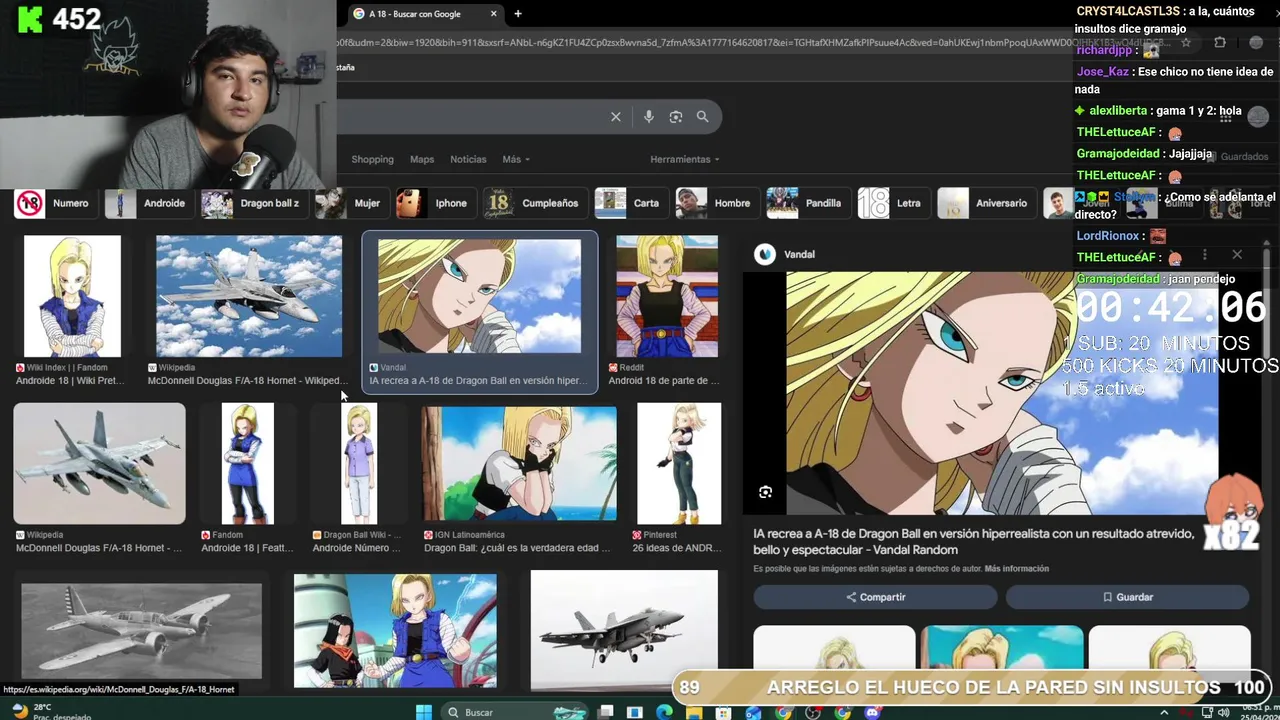Open the browser extensions puzzle icon
The width and height of the screenshot is (1280, 720).
(1220, 43)
